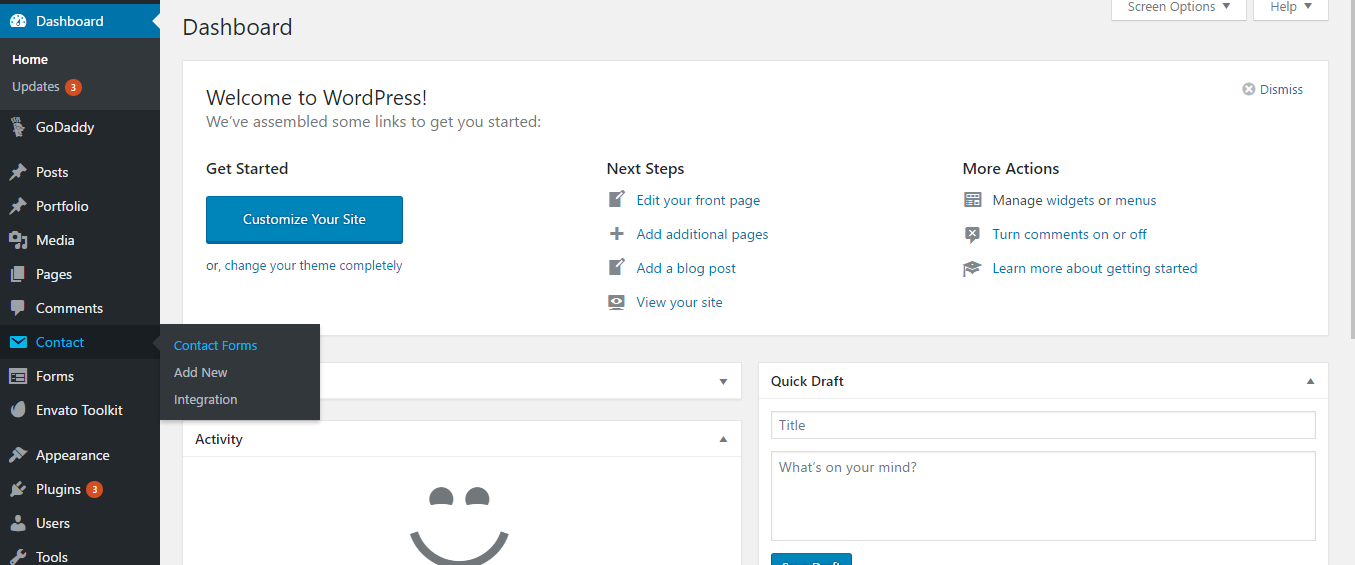
Task: Click the Plugins plug icon
Action: 18,489
